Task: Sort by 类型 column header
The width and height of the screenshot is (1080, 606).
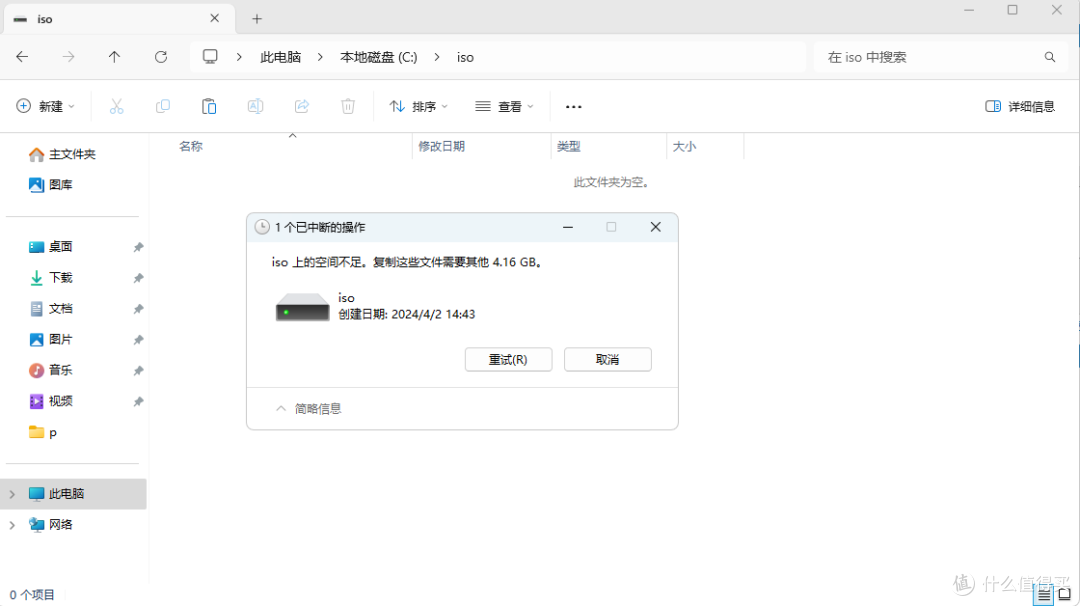Action: point(569,146)
